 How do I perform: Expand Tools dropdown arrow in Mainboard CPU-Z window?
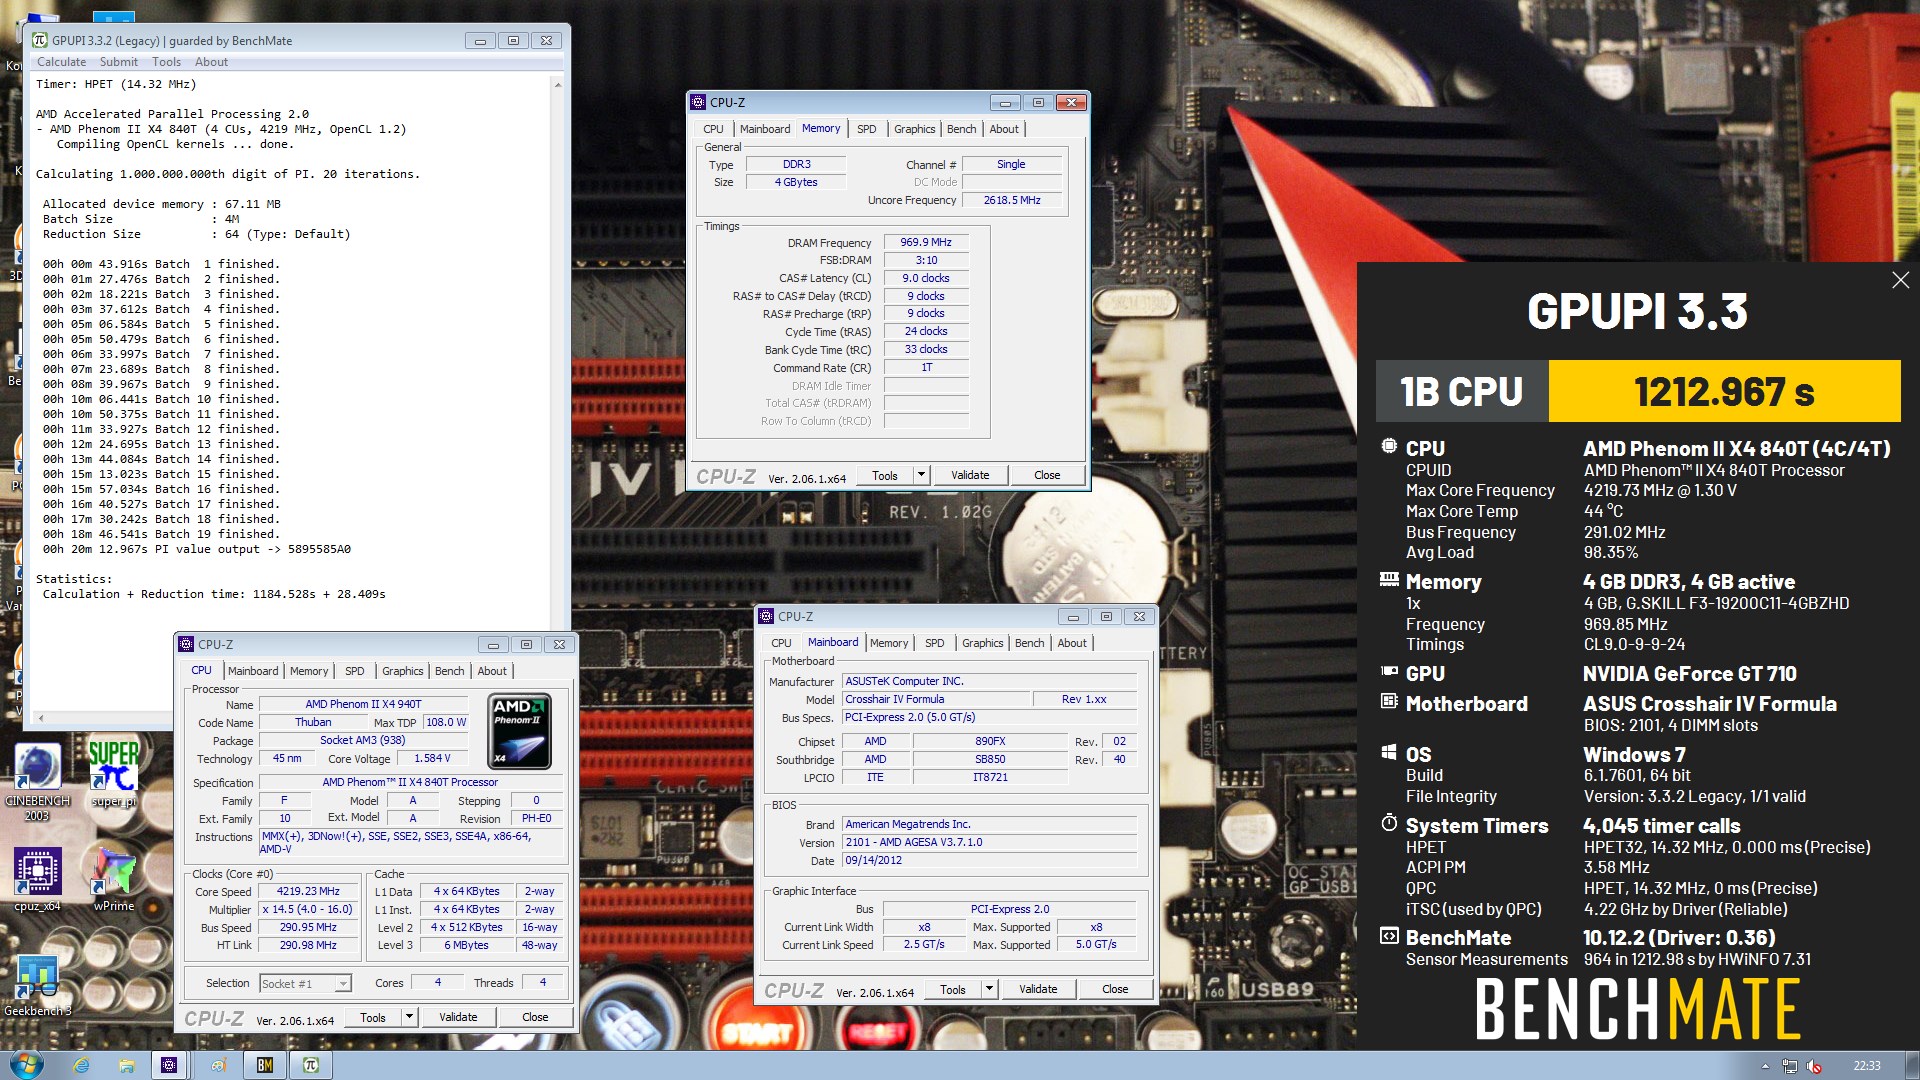click(x=989, y=989)
